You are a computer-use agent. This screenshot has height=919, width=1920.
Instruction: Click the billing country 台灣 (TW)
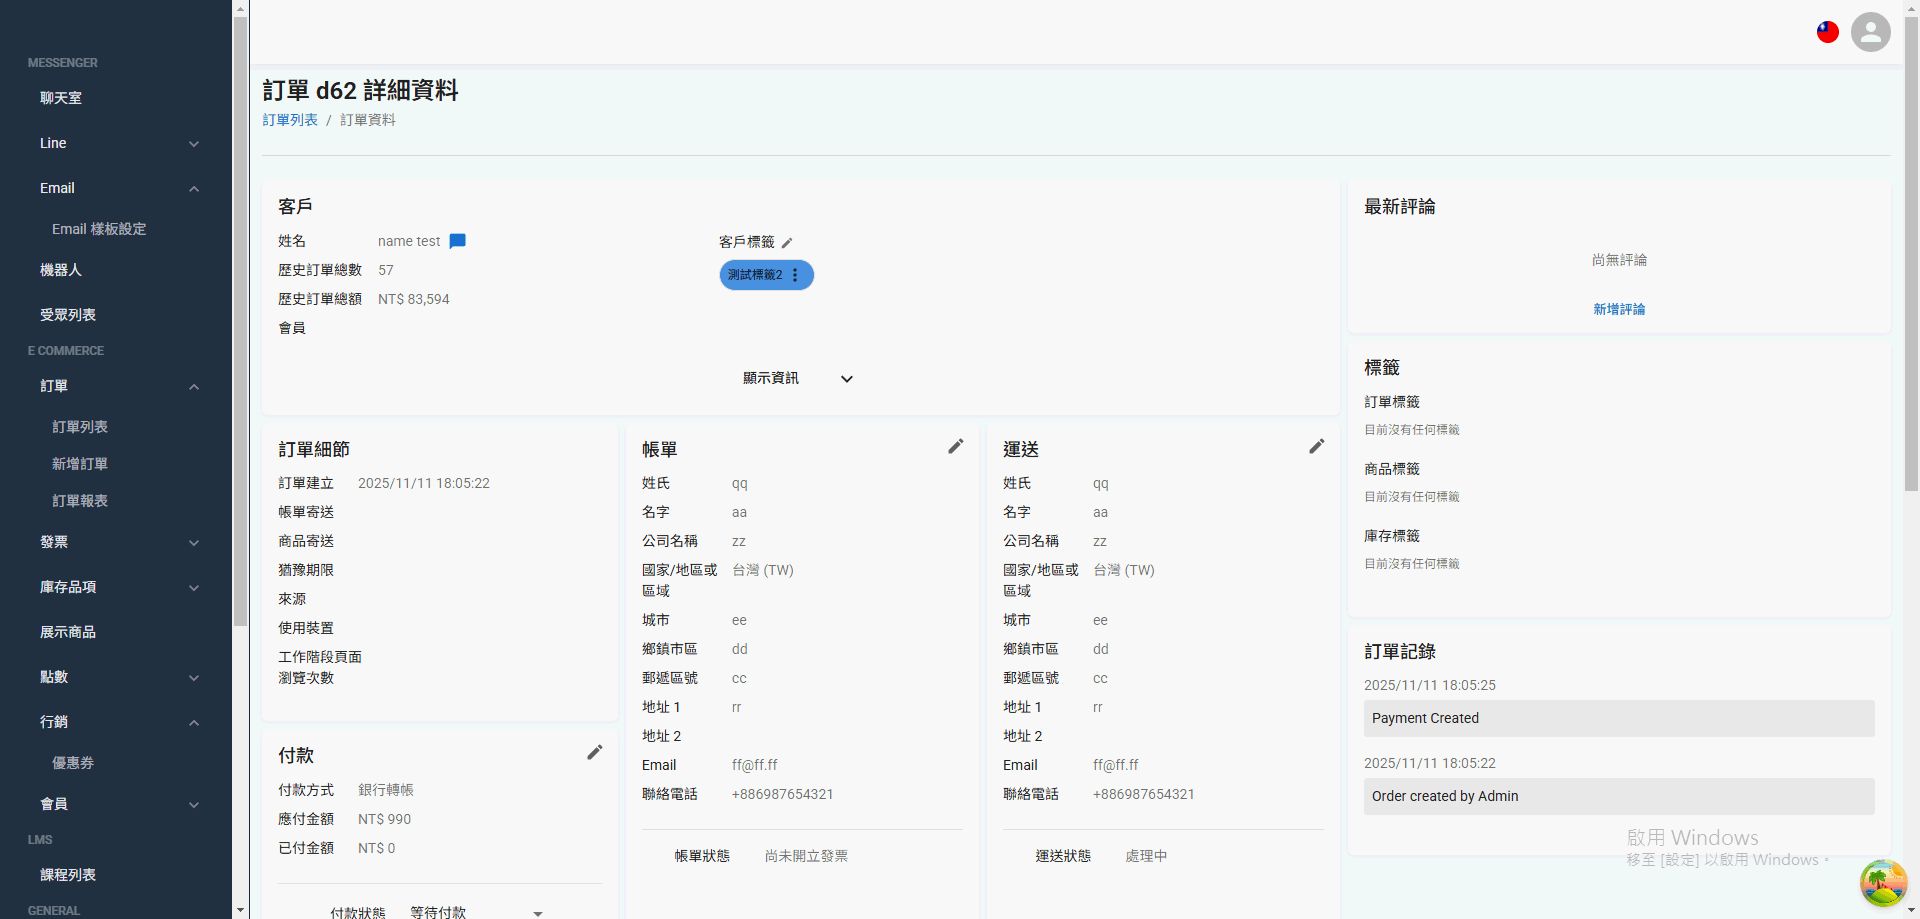pos(763,570)
